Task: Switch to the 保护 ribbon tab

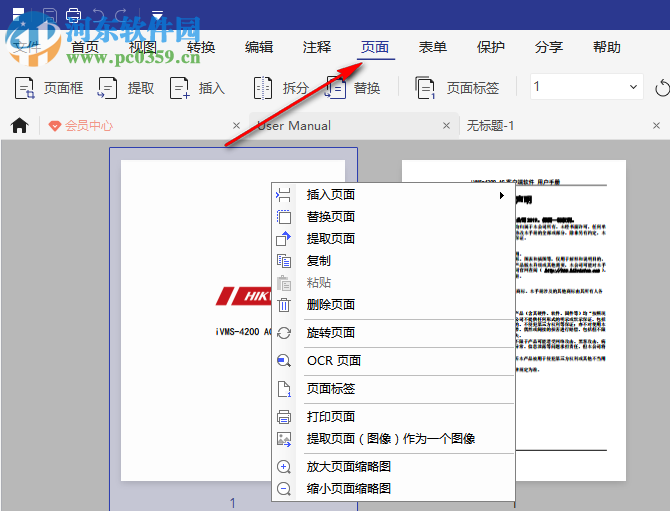Action: coord(491,47)
